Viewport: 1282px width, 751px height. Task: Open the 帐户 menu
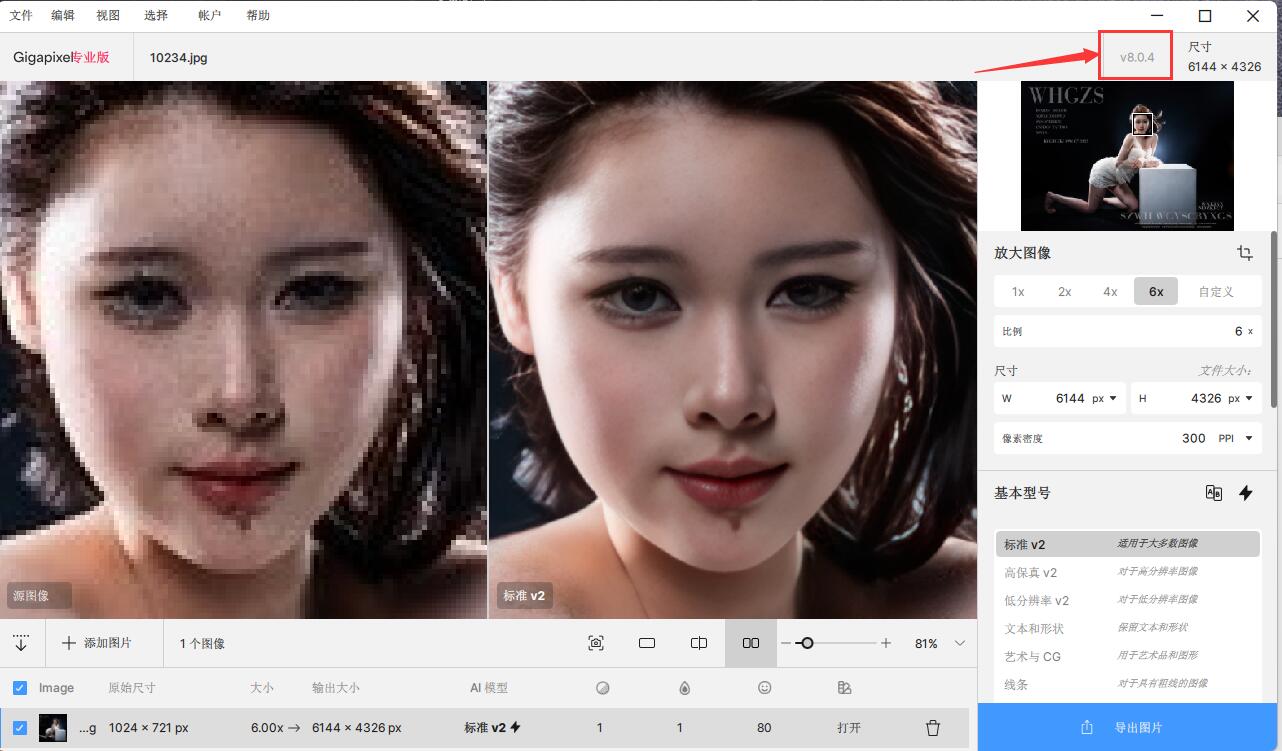[210, 16]
